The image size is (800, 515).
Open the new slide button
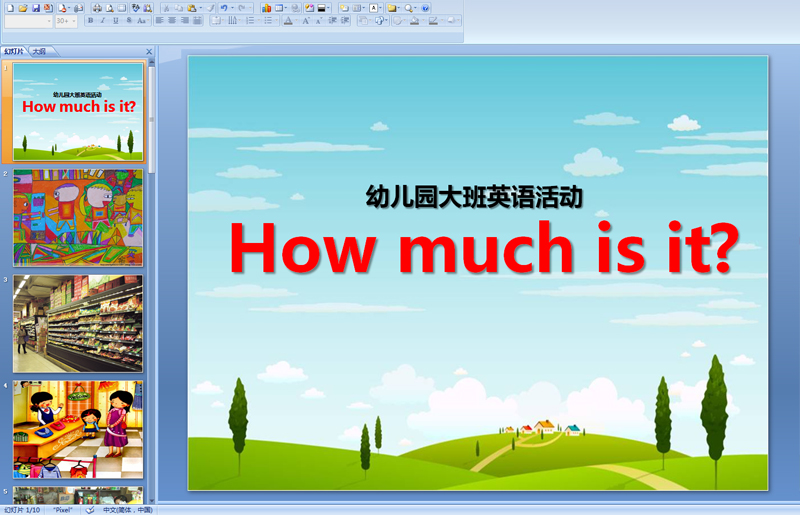coord(344,8)
